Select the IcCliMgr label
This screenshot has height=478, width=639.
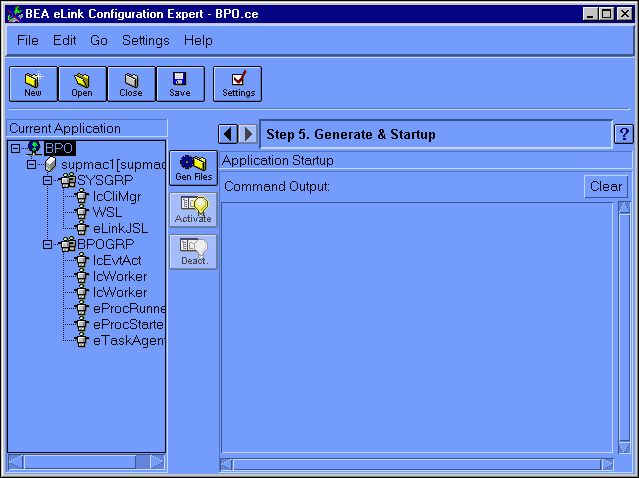117,196
